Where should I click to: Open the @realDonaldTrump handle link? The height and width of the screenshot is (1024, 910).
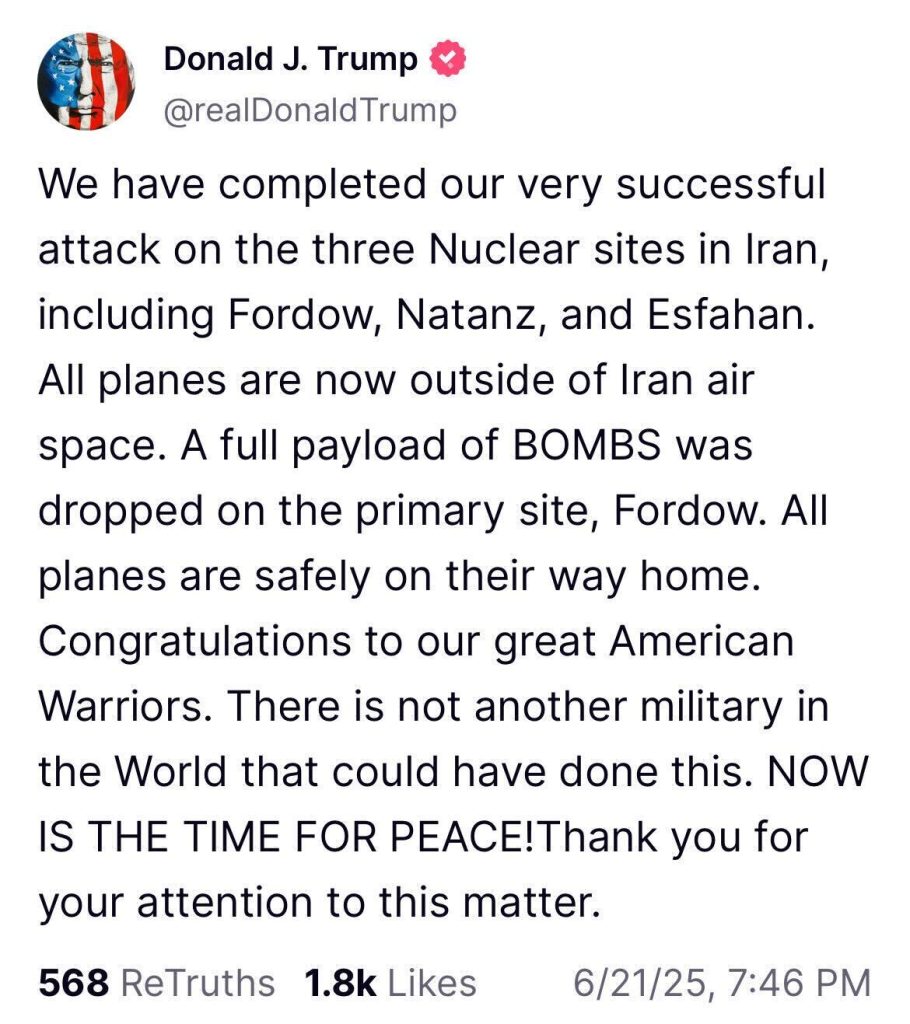click(x=310, y=109)
